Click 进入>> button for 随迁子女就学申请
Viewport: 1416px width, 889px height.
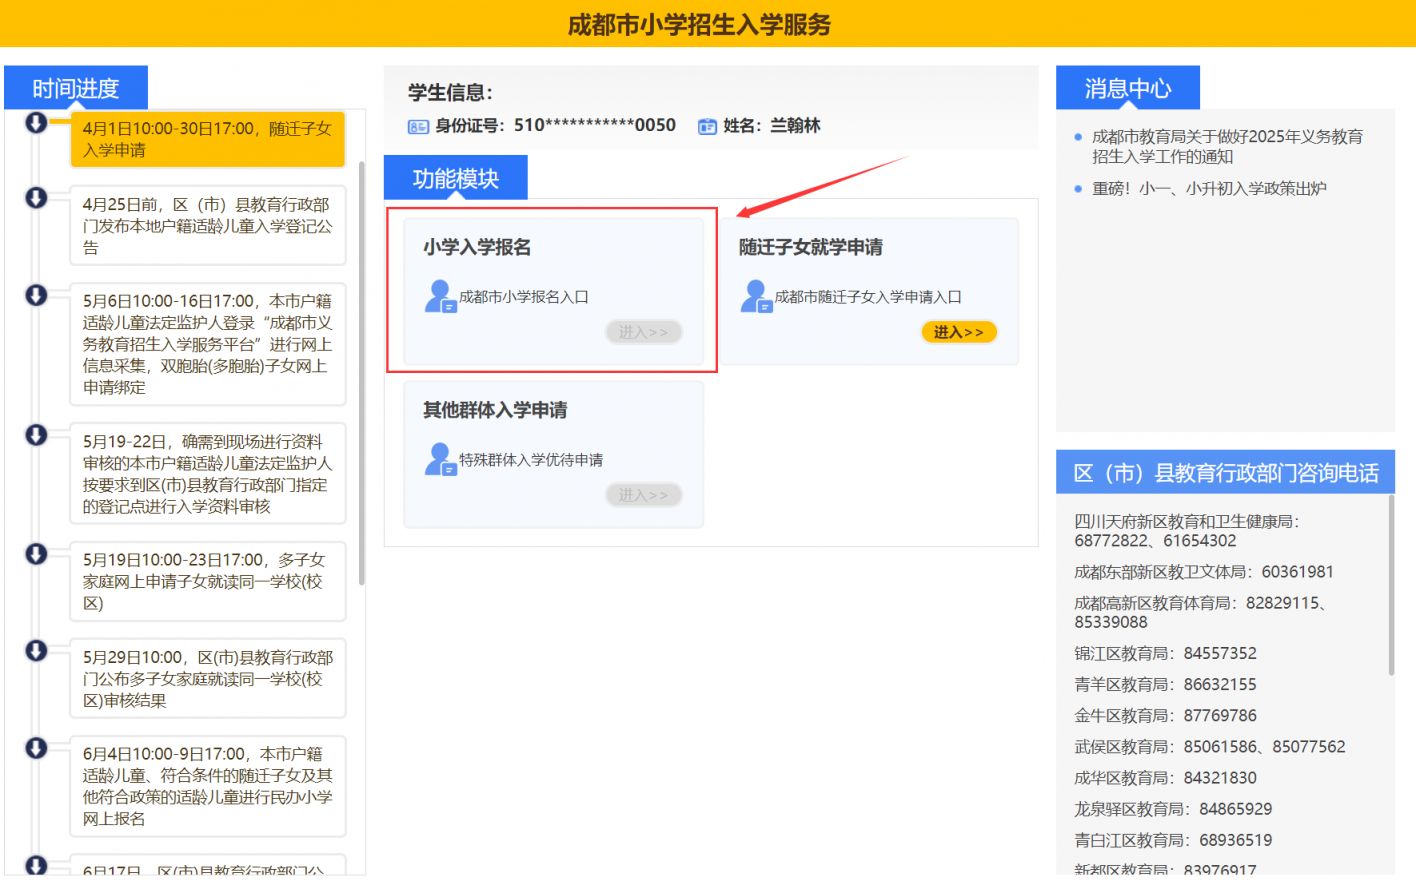click(x=959, y=332)
